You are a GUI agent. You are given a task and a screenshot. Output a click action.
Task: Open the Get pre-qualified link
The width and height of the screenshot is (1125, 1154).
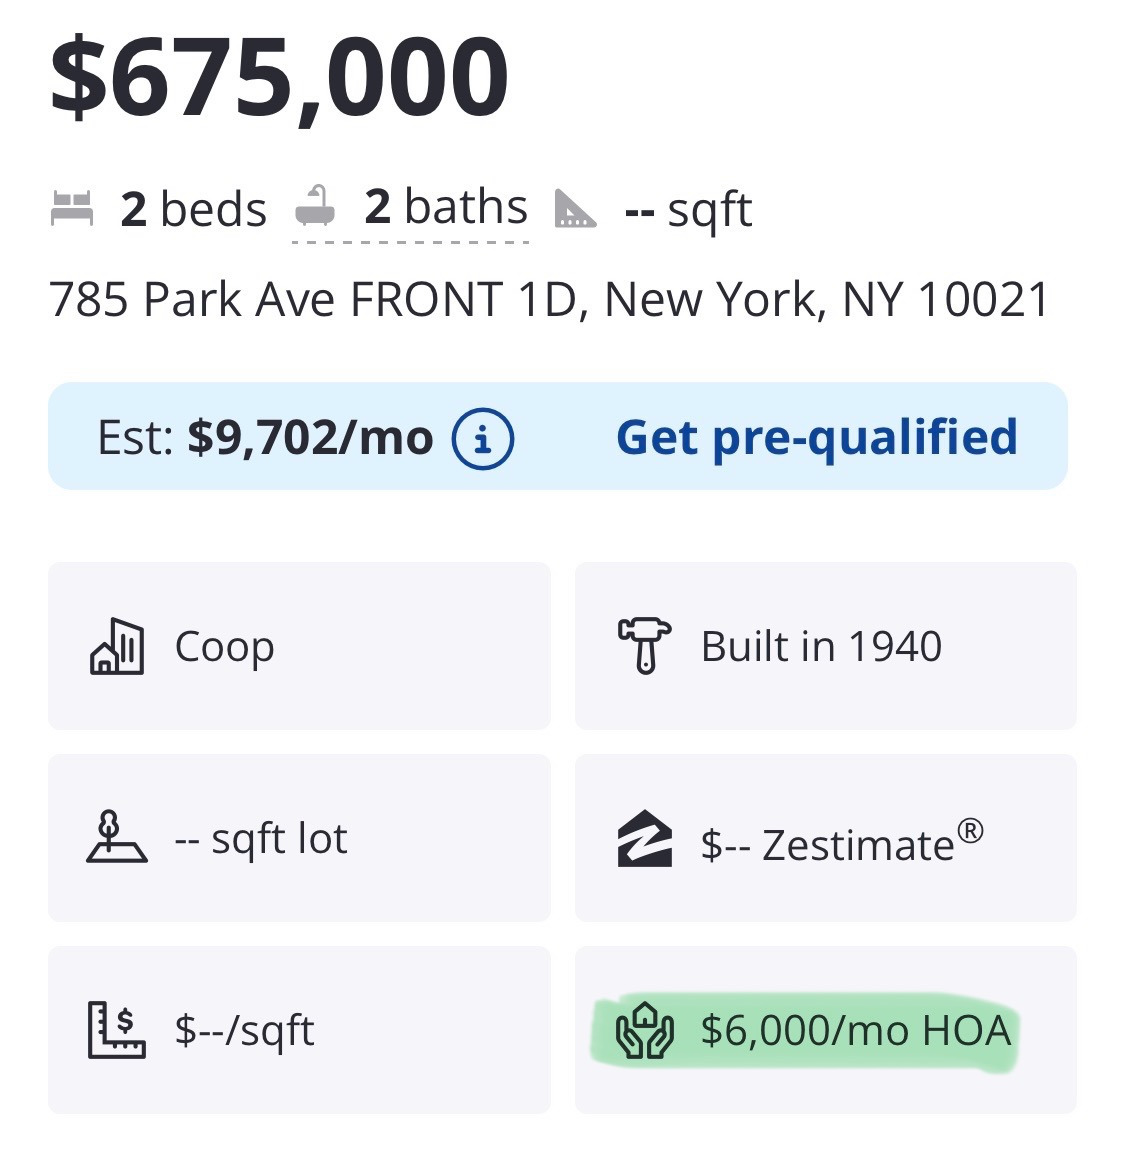[816, 437]
